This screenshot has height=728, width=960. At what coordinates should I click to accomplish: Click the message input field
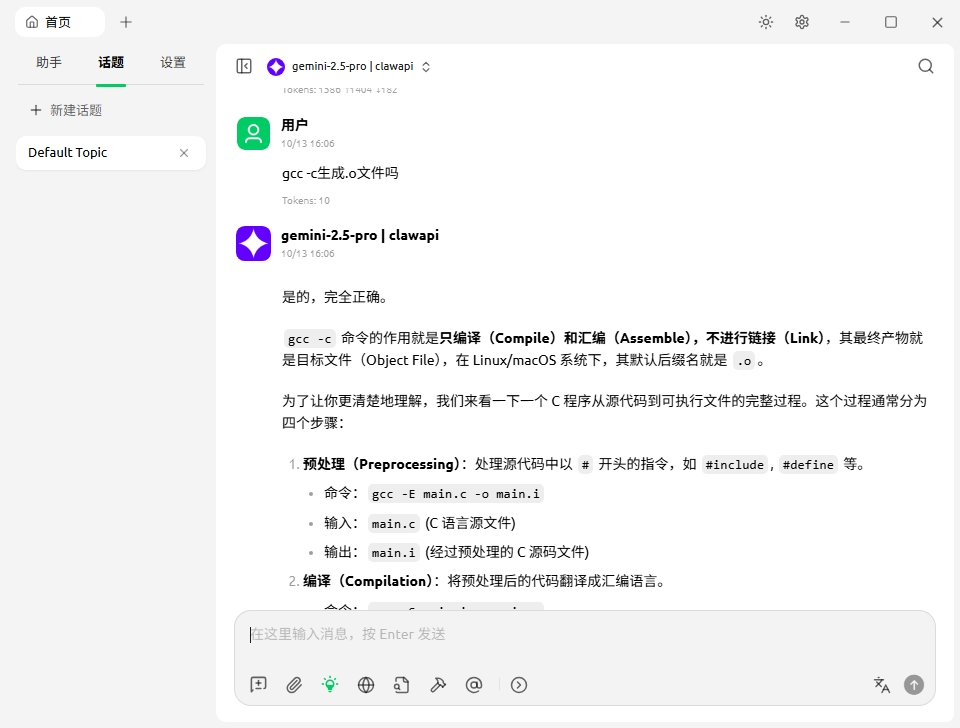585,634
